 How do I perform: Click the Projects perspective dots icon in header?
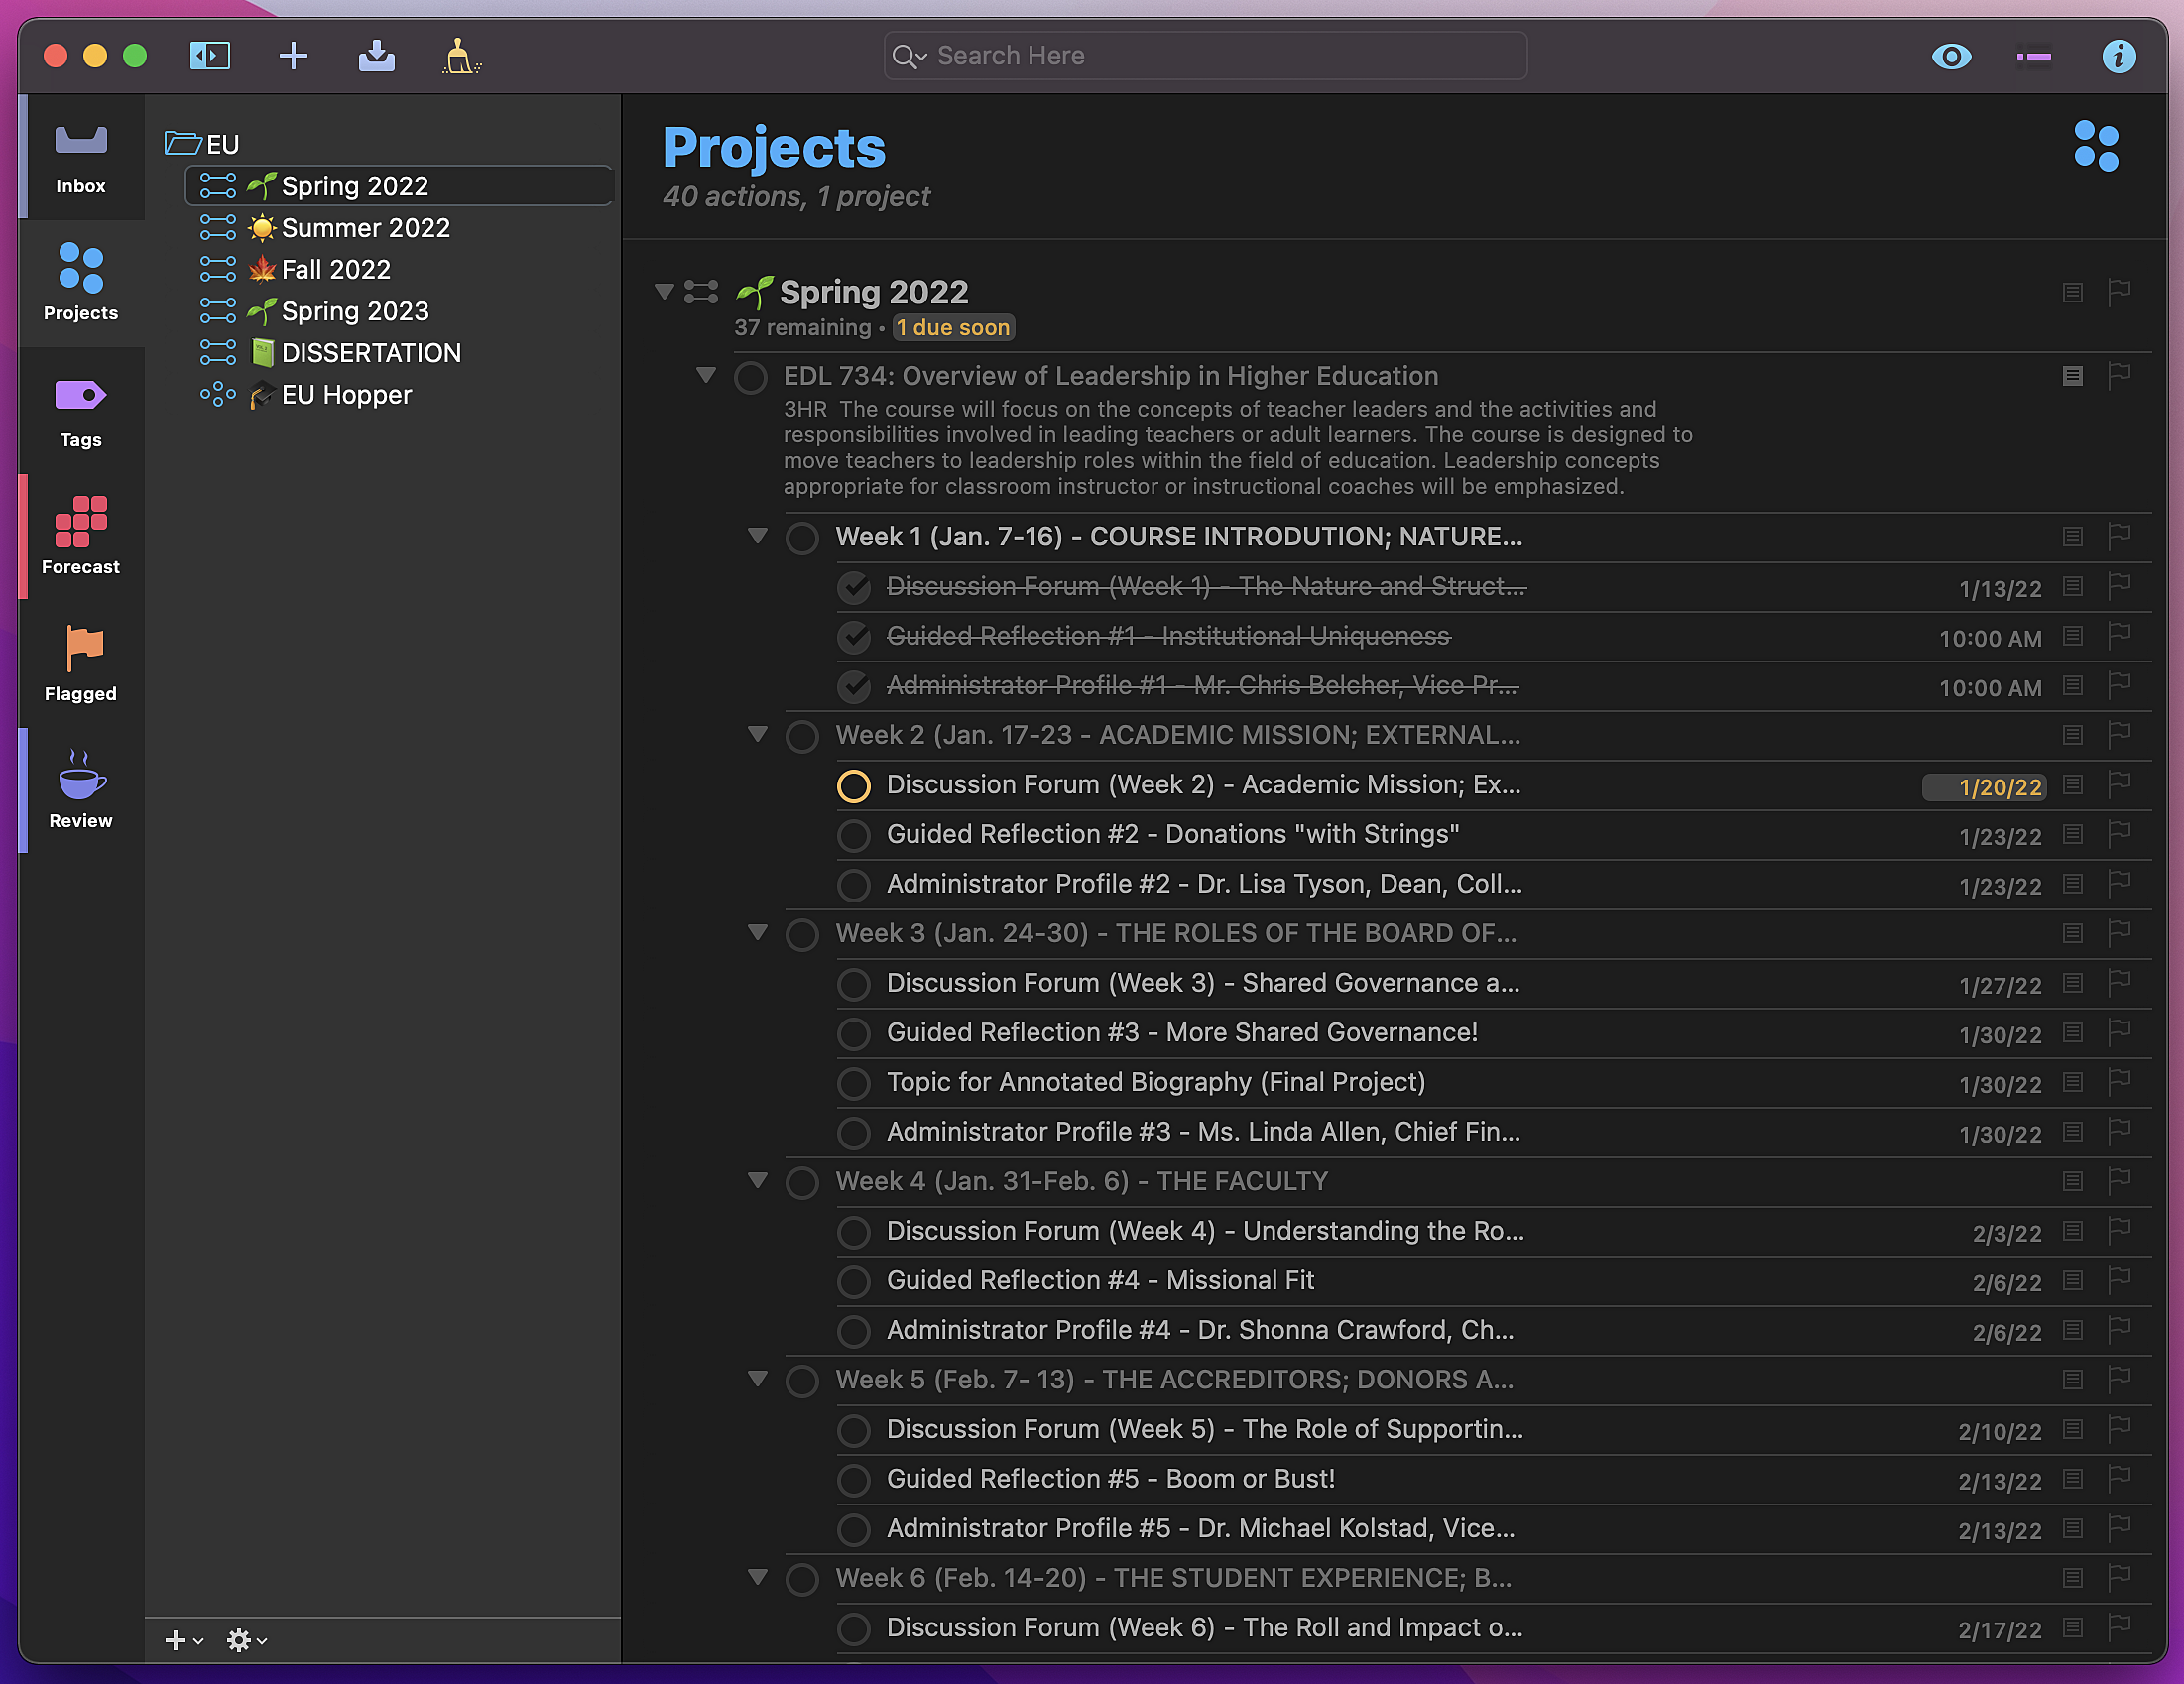[2097, 146]
